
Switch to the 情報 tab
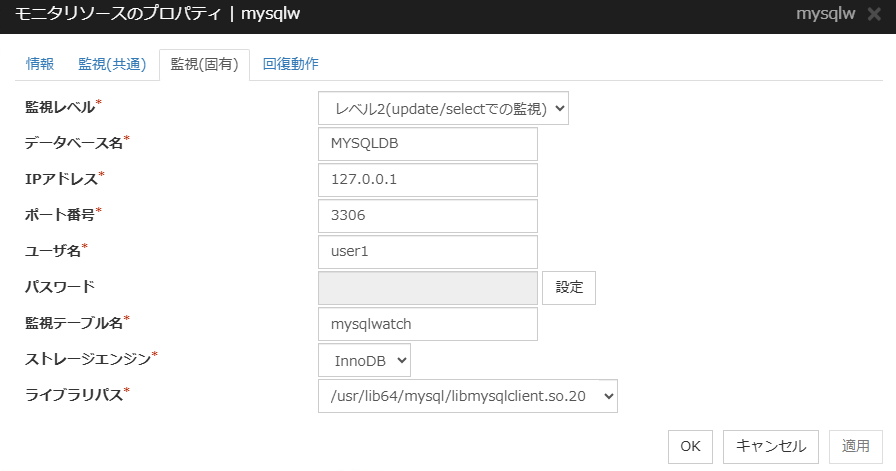[x=40, y=64]
